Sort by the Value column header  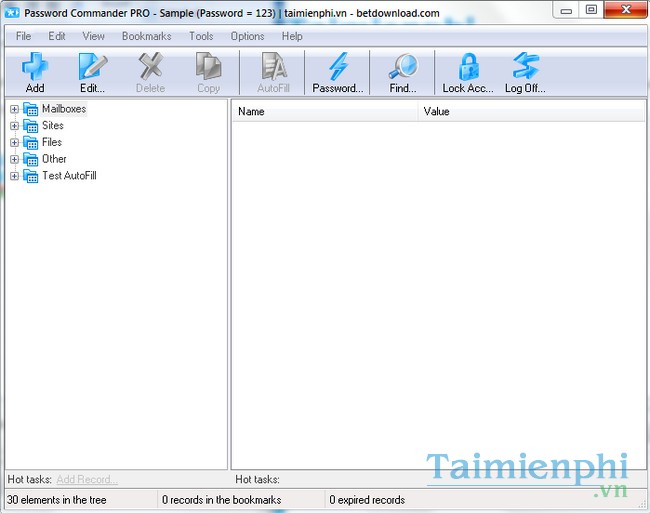(531, 111)
